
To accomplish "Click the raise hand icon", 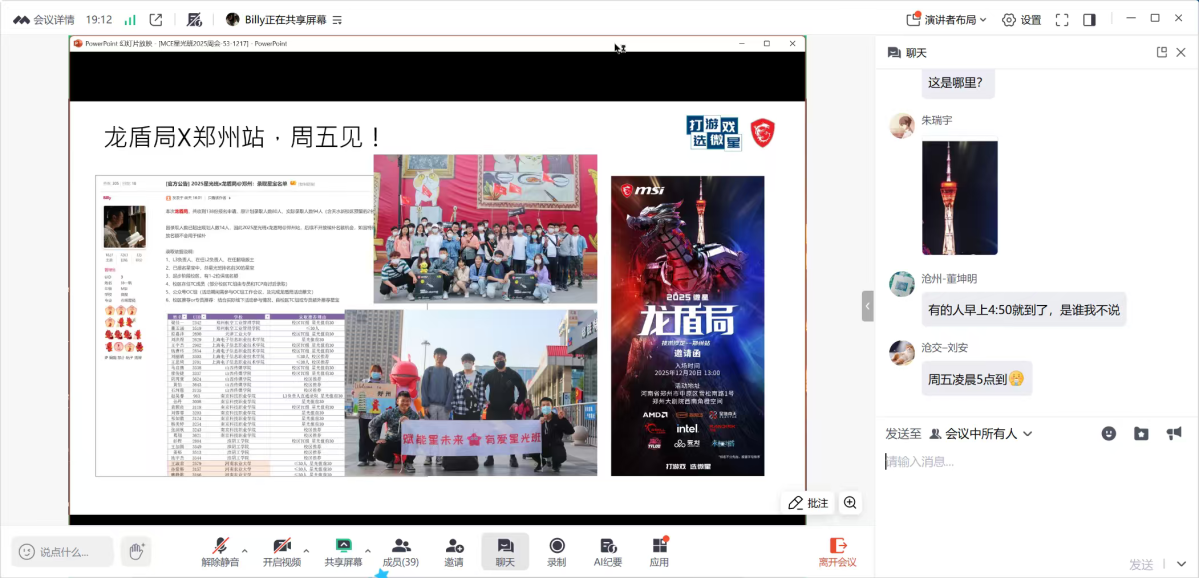I will pos(136,551).
